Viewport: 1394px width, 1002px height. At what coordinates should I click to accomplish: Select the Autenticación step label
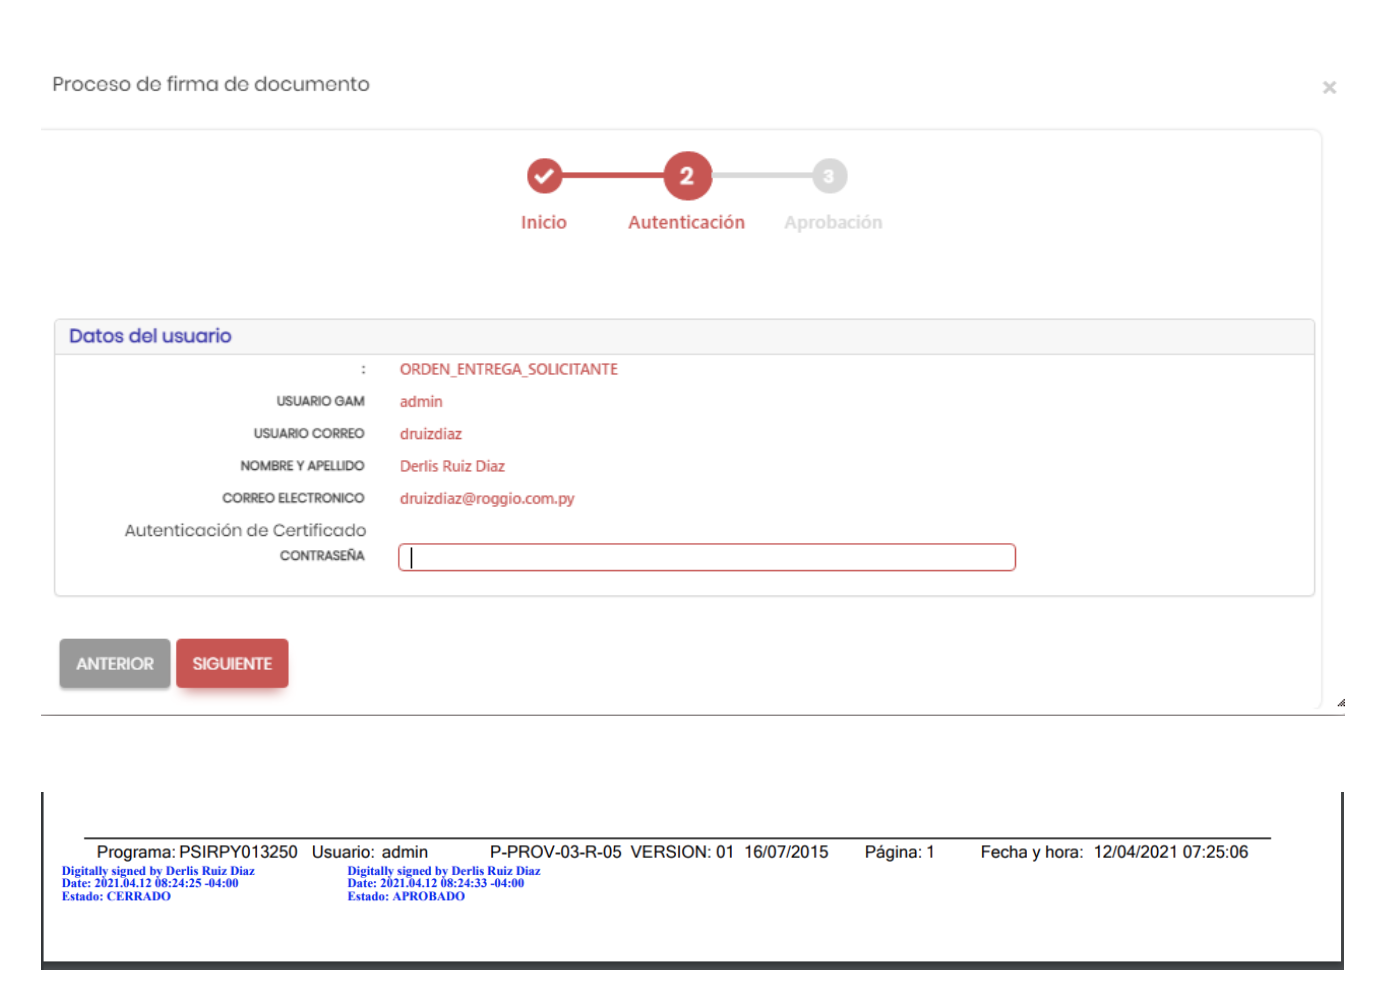686,222
